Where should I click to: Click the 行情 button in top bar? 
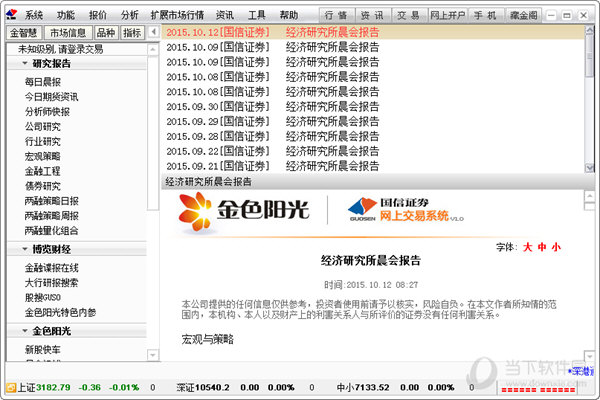[x=336, y=15]
